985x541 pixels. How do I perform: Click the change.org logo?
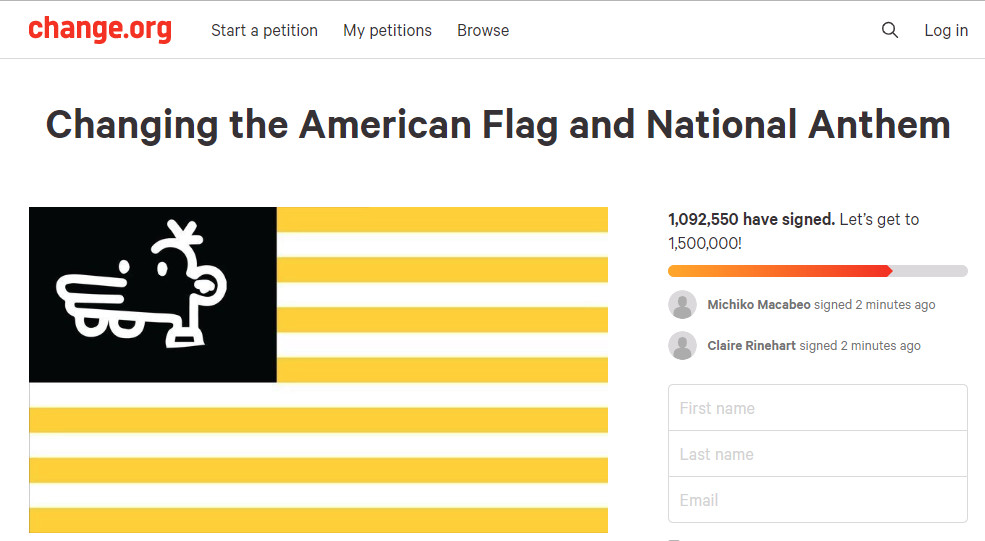(x=100, y=30)
